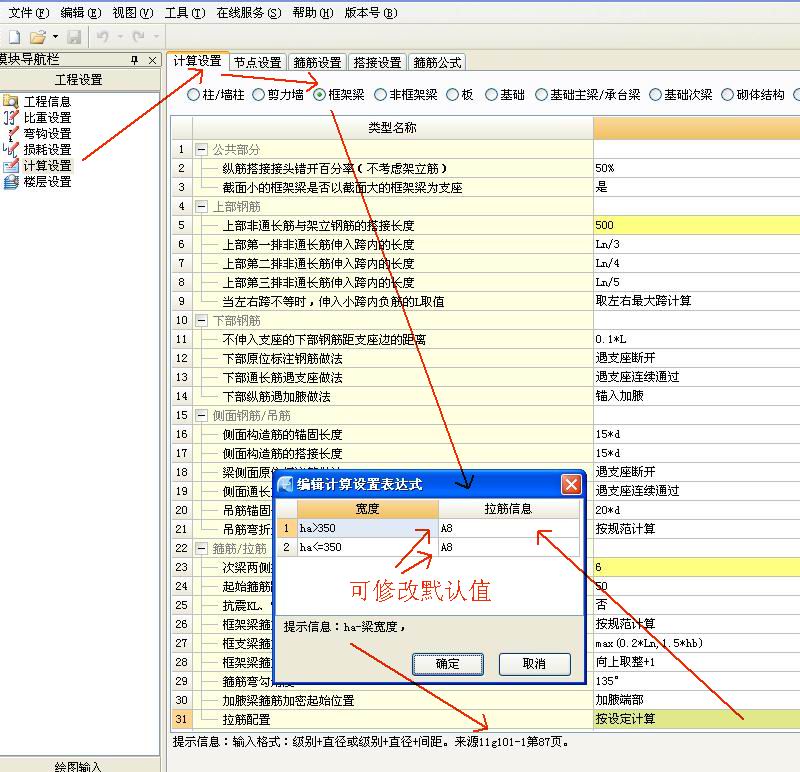Click the 类型名称 column header
The width and height of the screenshot is (800, 772).
click(x=392, y=128)
